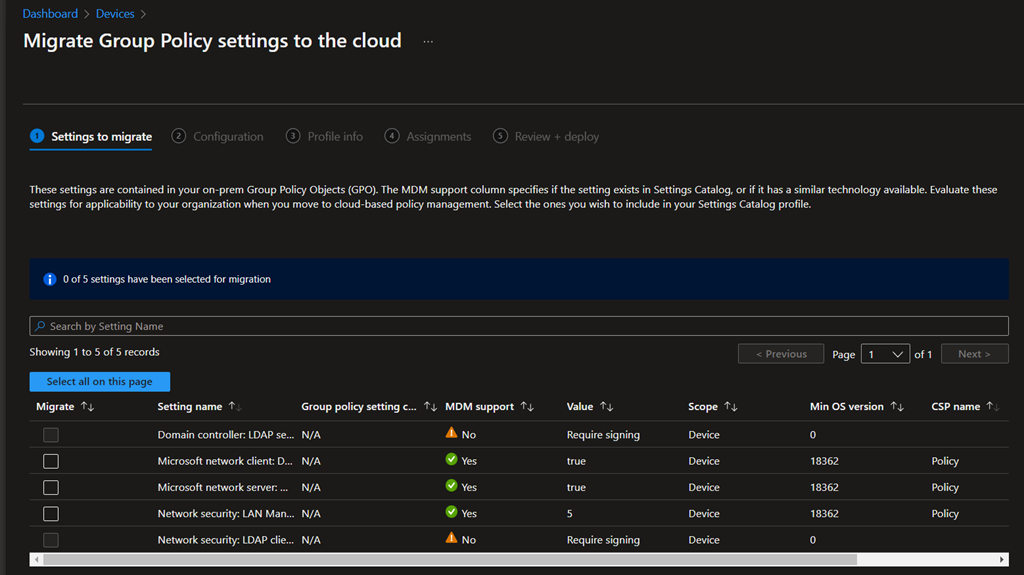Check the Microsoft network client migrate checkbox
This screenshot has width=1024, height=575.
(x=51, y=461)
